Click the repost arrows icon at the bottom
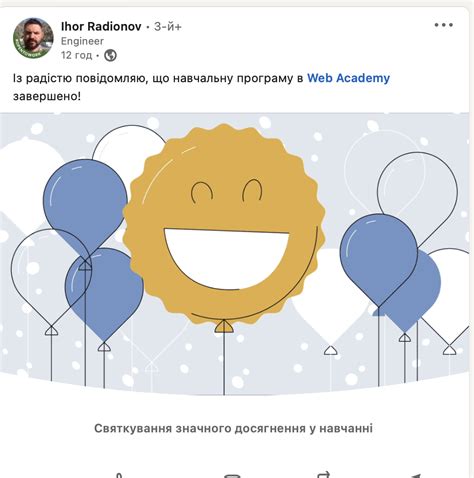 click(324, 475)
